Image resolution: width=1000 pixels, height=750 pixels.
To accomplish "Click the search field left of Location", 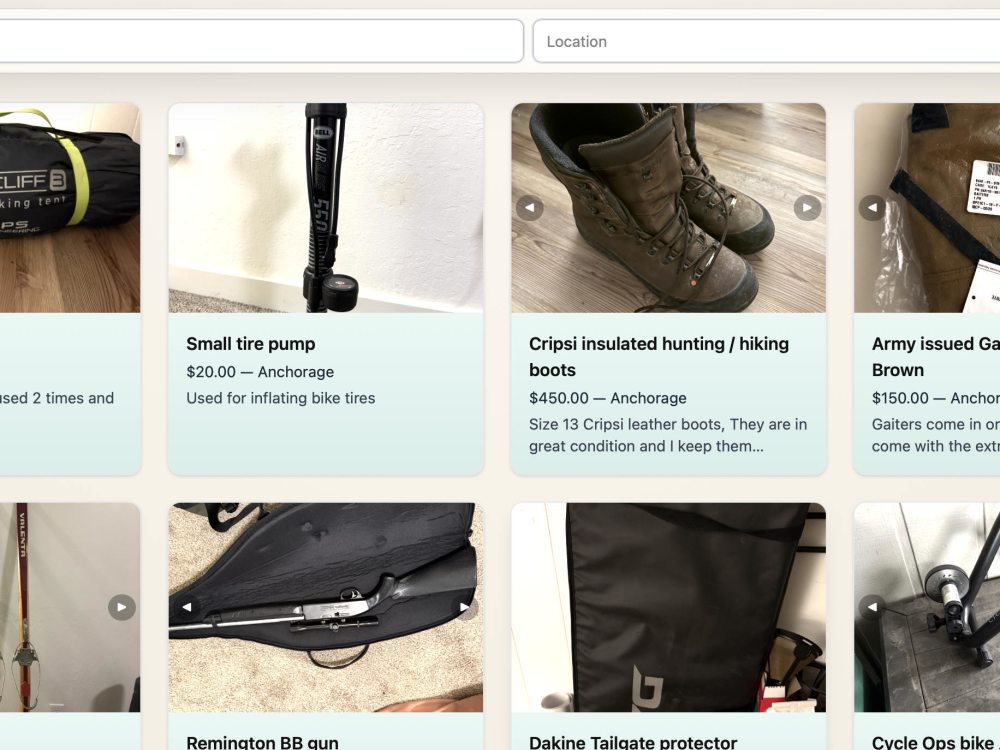I will (x=261, y=41).
